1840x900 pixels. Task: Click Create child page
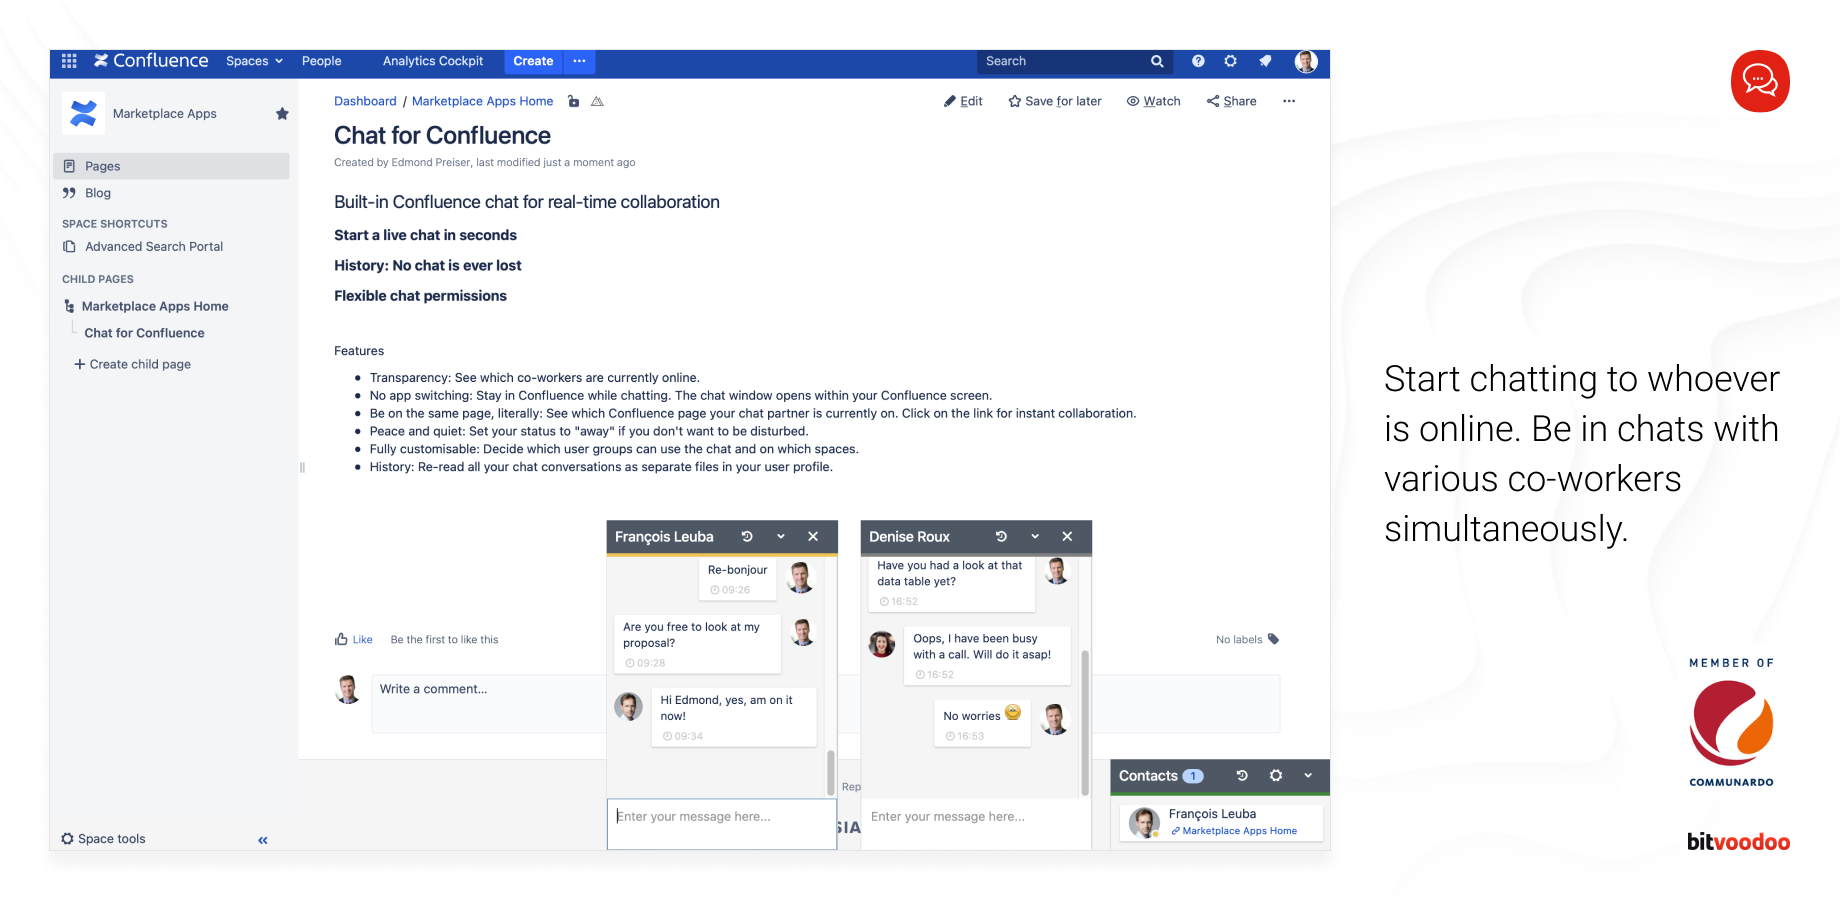tap(132, 364)
